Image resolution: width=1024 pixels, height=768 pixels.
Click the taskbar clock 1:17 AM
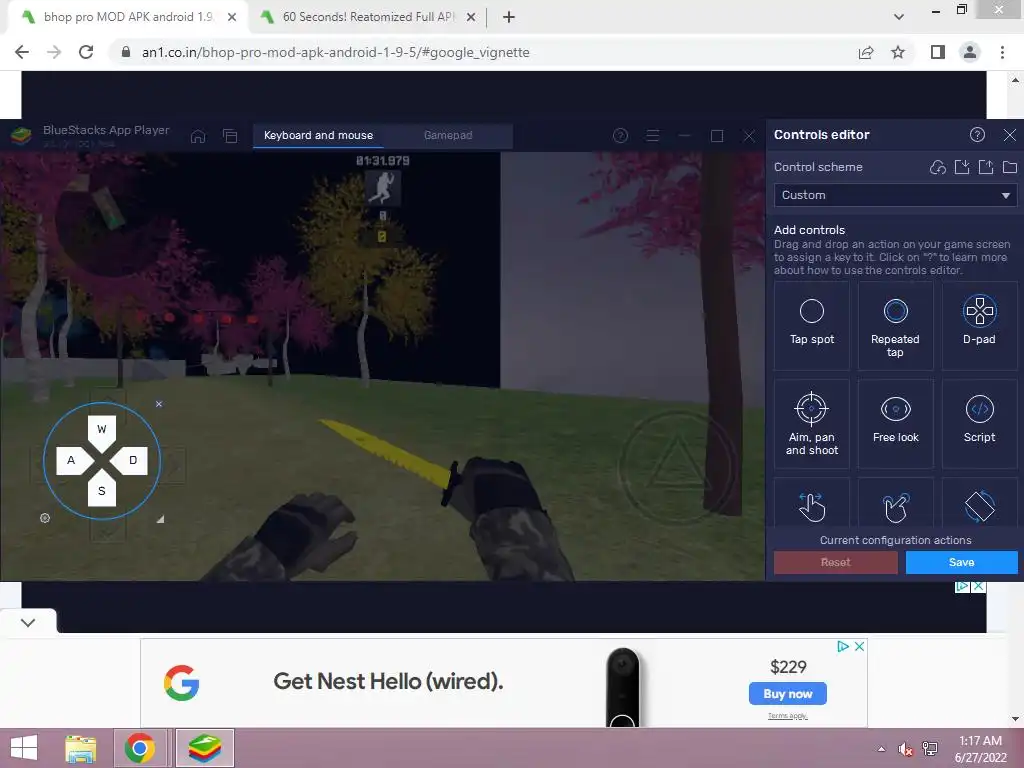coord(980,741)
